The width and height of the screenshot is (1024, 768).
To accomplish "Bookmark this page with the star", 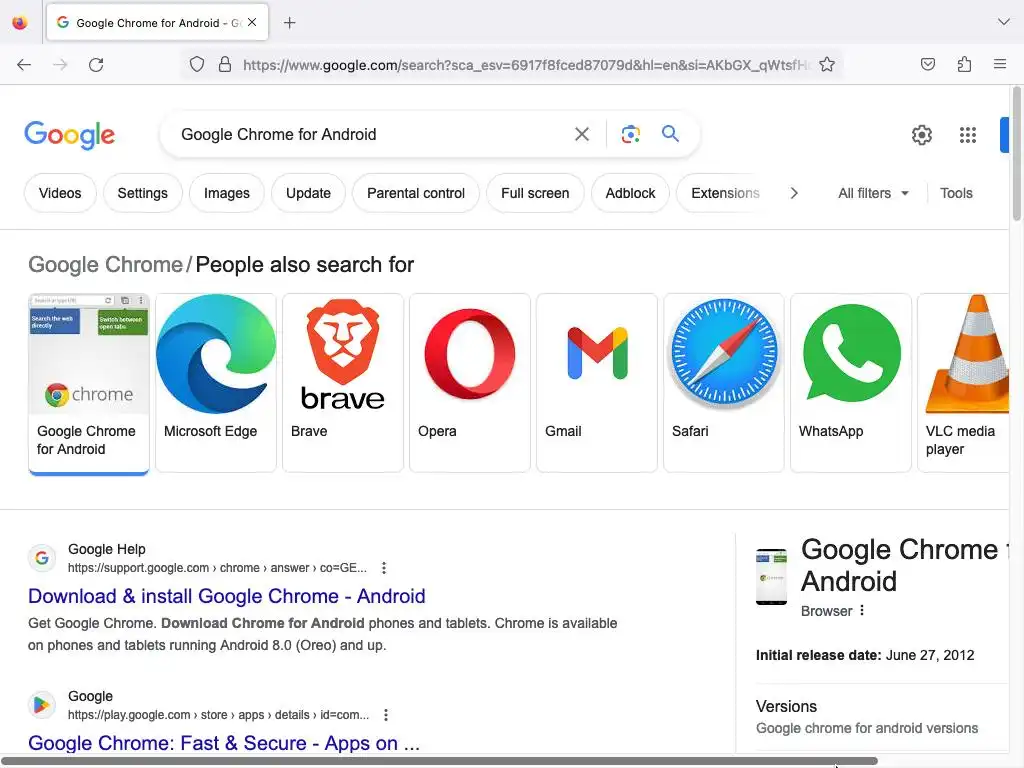I will click(827, 64).
